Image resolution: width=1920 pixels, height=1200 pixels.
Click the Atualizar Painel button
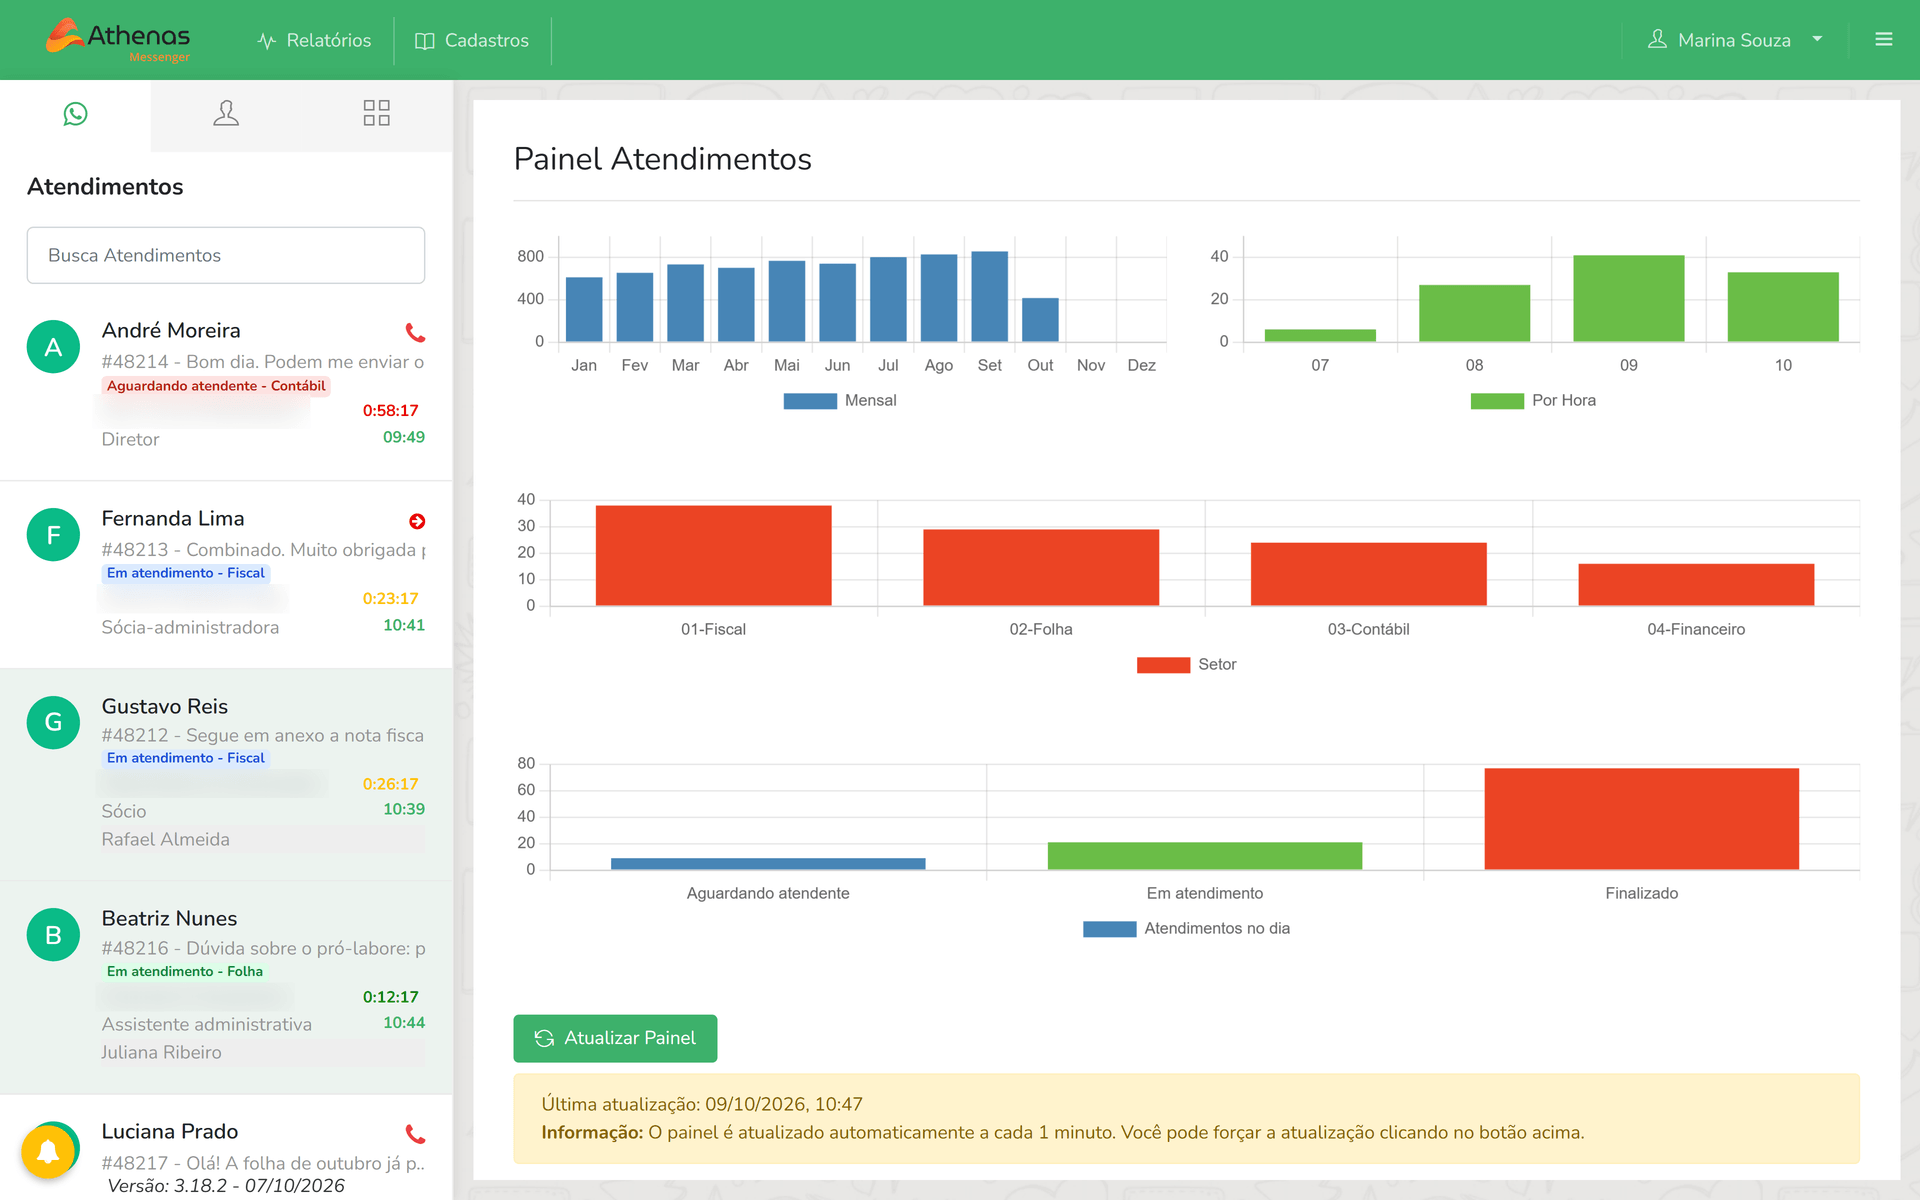tap(615, 1038)
